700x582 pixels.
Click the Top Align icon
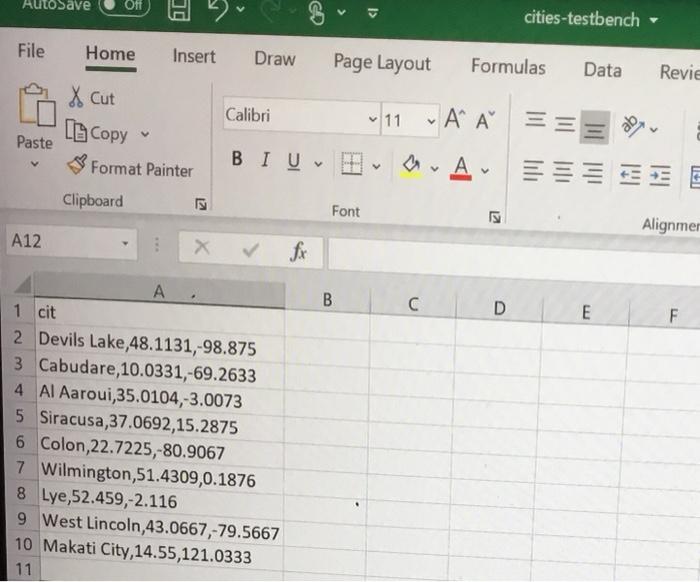[x=535, y=120]
